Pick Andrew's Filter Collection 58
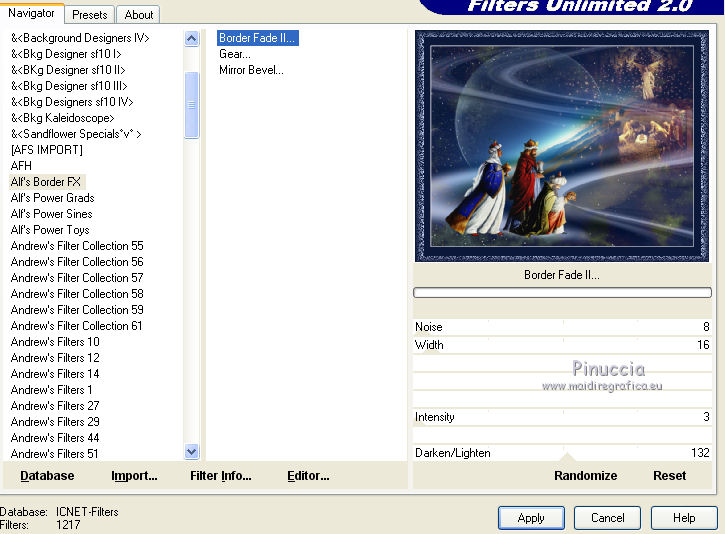Screen dimensions: 725x534 (77, 294)
